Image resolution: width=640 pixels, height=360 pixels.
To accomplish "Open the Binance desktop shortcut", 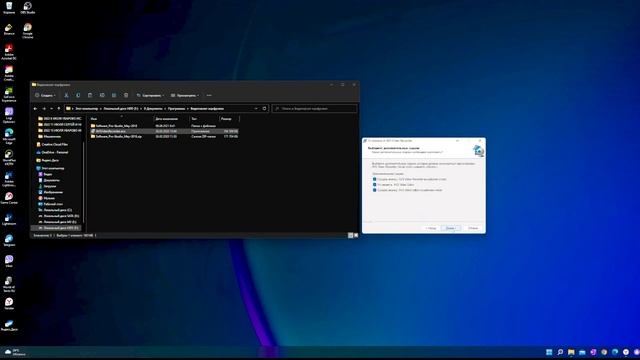I will pyautogui.click(x=9, y=29).
